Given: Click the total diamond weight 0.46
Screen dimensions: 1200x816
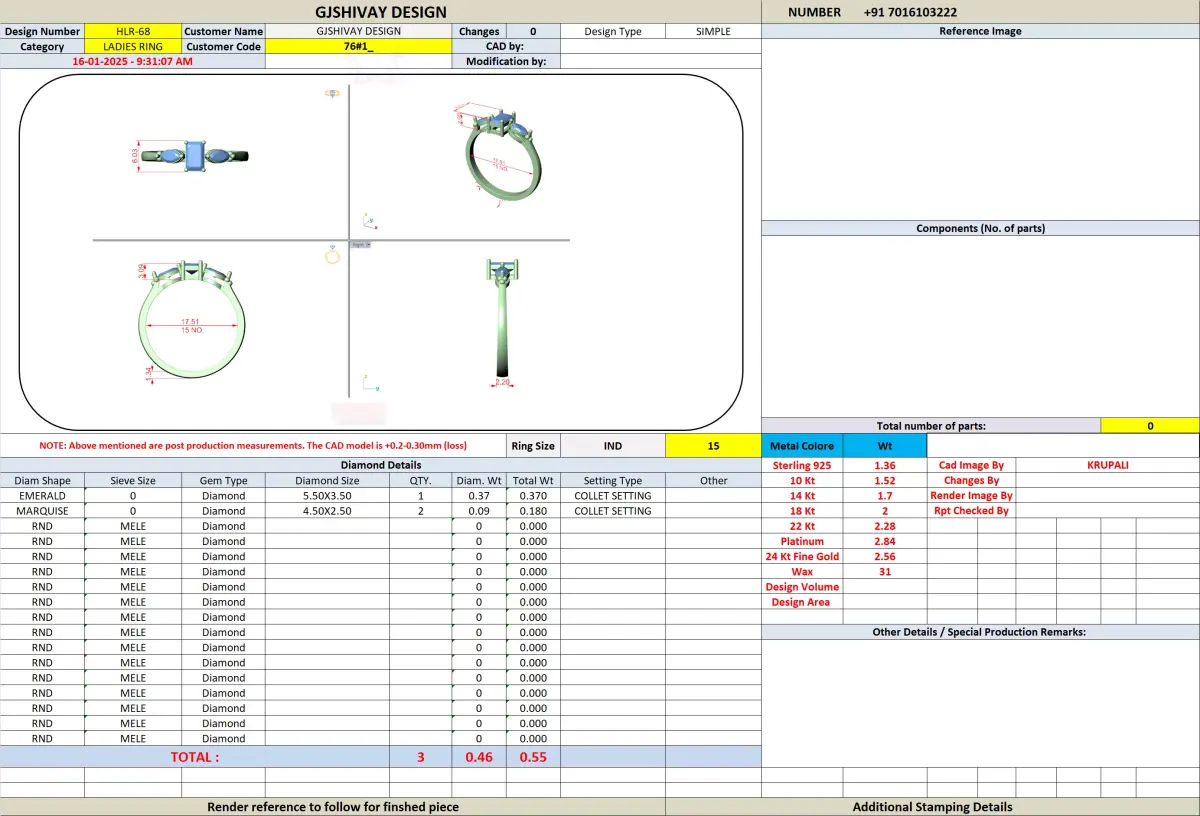Looking at the screenshot, I should point(479,757).
